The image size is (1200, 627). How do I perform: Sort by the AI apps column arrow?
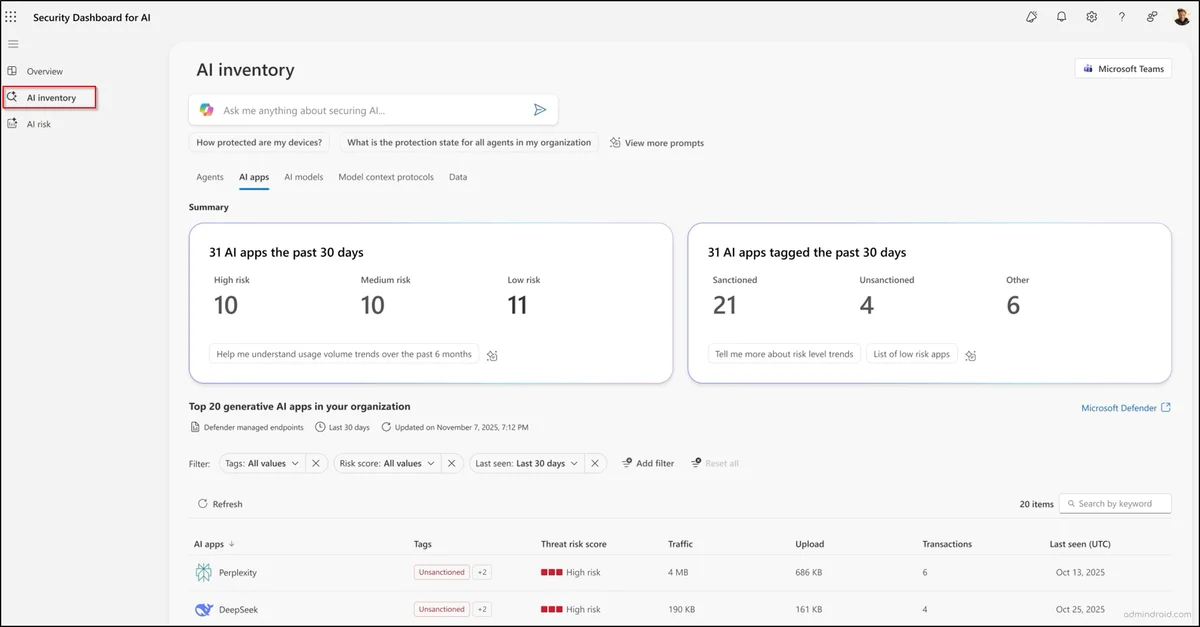tap(234, 544)
